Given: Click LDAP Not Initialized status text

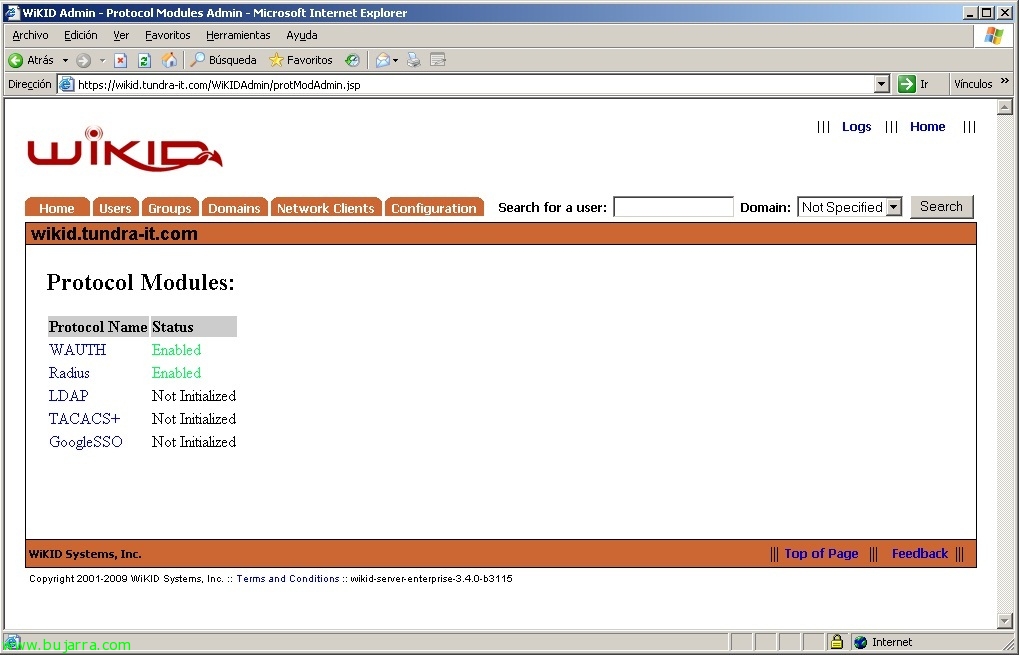Looking at the screenshot, I should pyautogui.click(x=194, y=396).
